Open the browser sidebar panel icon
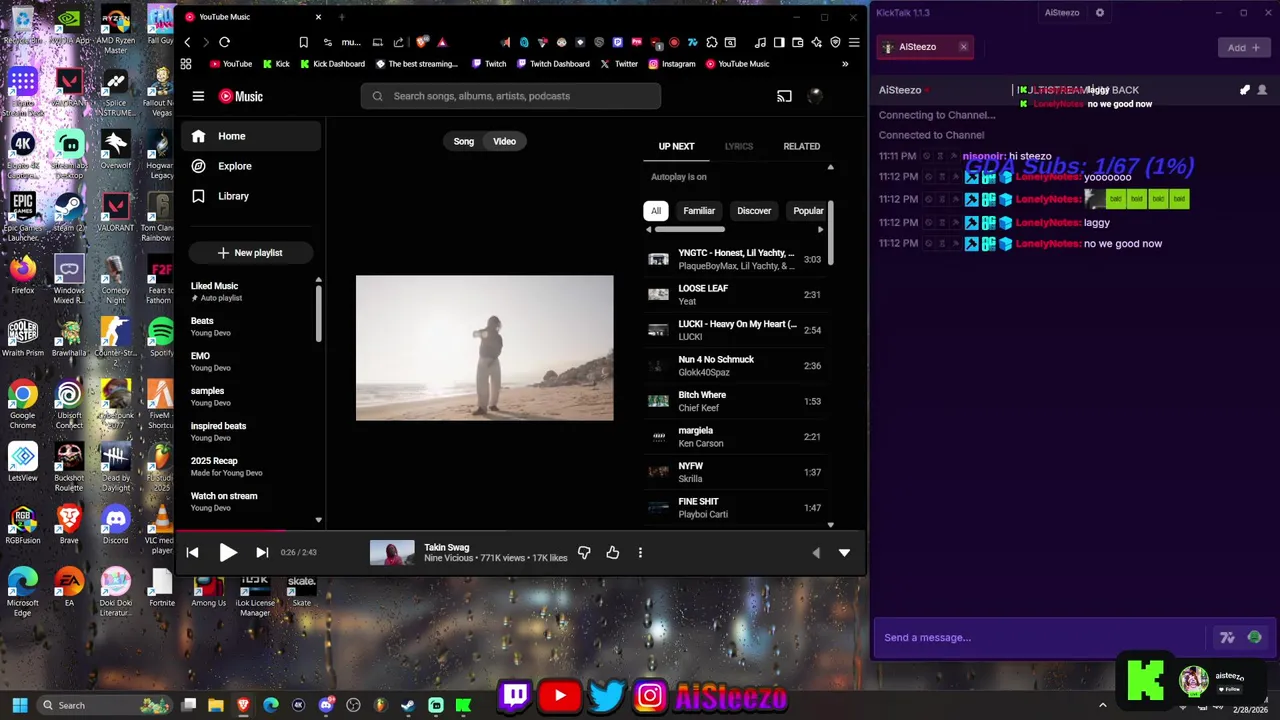The height and width of the screenshot is (720, 1280). (x=778, y=42)
